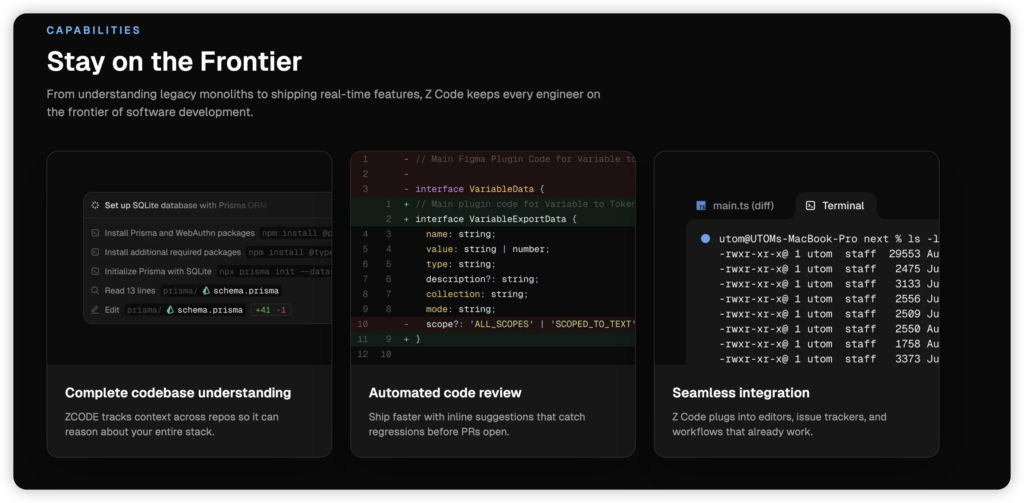Screen dimensions: 1024x503
Task: Click the pencil icon next to Edit
Action: [95, 310]
